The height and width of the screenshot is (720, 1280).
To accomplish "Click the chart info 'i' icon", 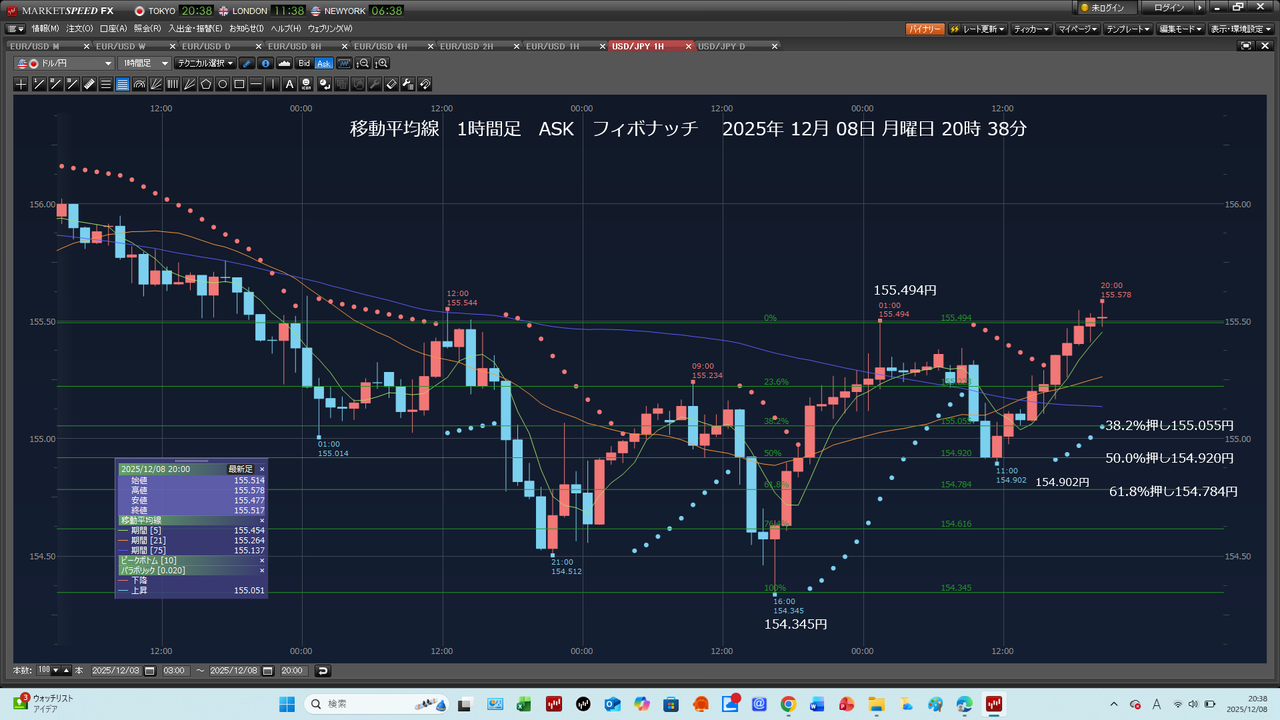I will tap(265, 63).
